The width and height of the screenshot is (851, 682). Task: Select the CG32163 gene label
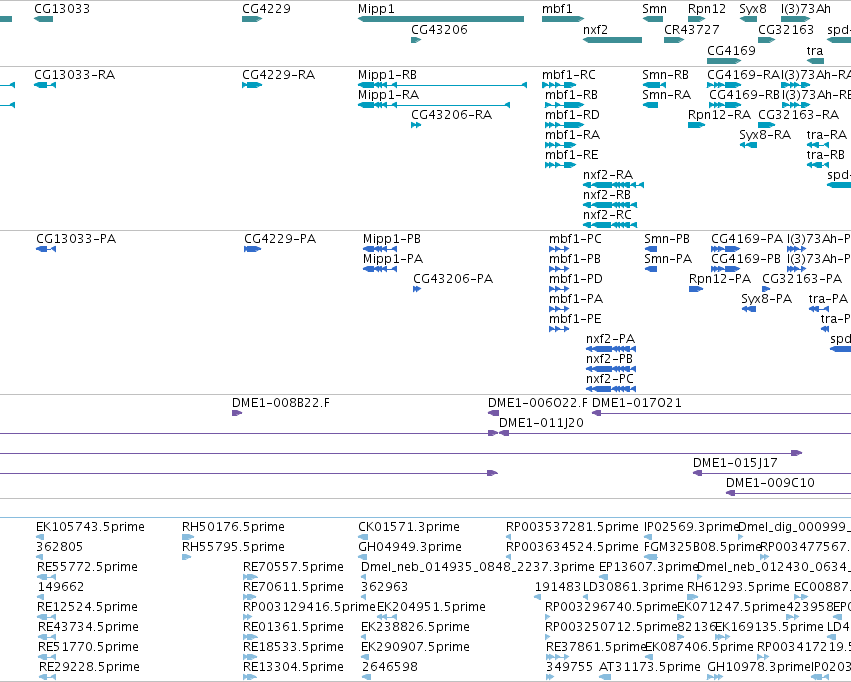[785, 29]
